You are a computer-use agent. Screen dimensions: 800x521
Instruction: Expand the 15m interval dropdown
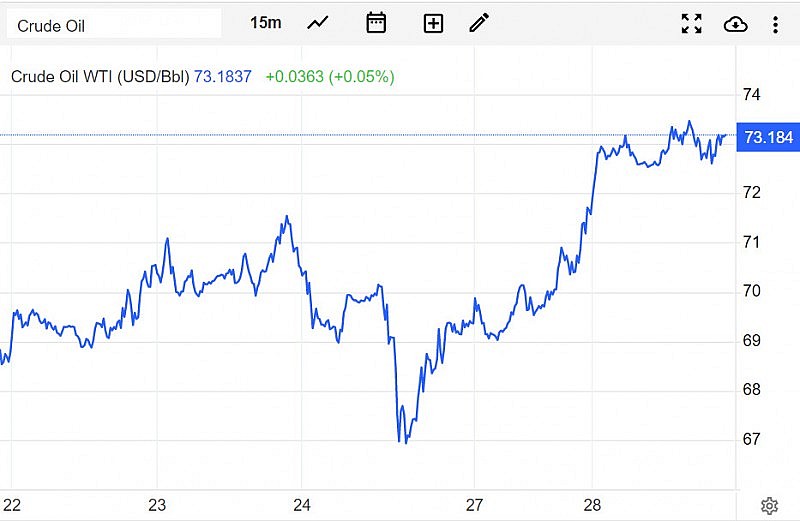click(x=265, y=23)
